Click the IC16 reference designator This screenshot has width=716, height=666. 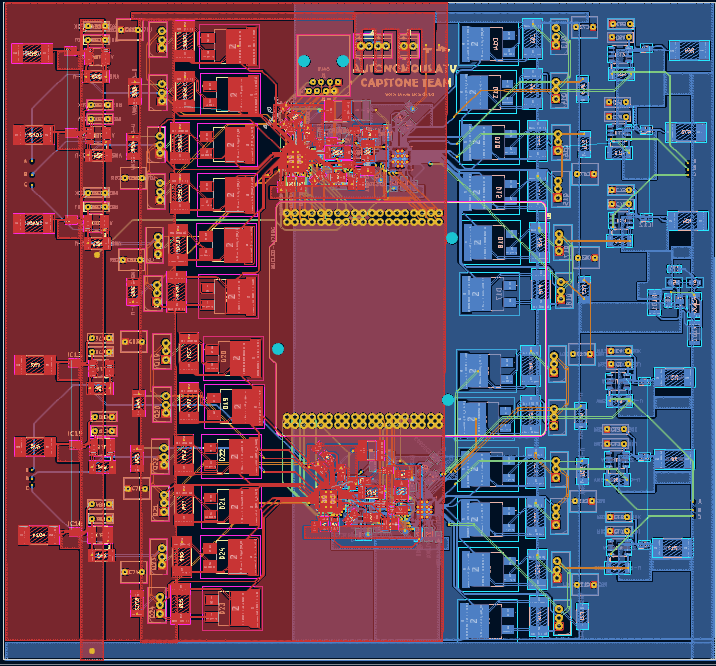coord(74,524)
